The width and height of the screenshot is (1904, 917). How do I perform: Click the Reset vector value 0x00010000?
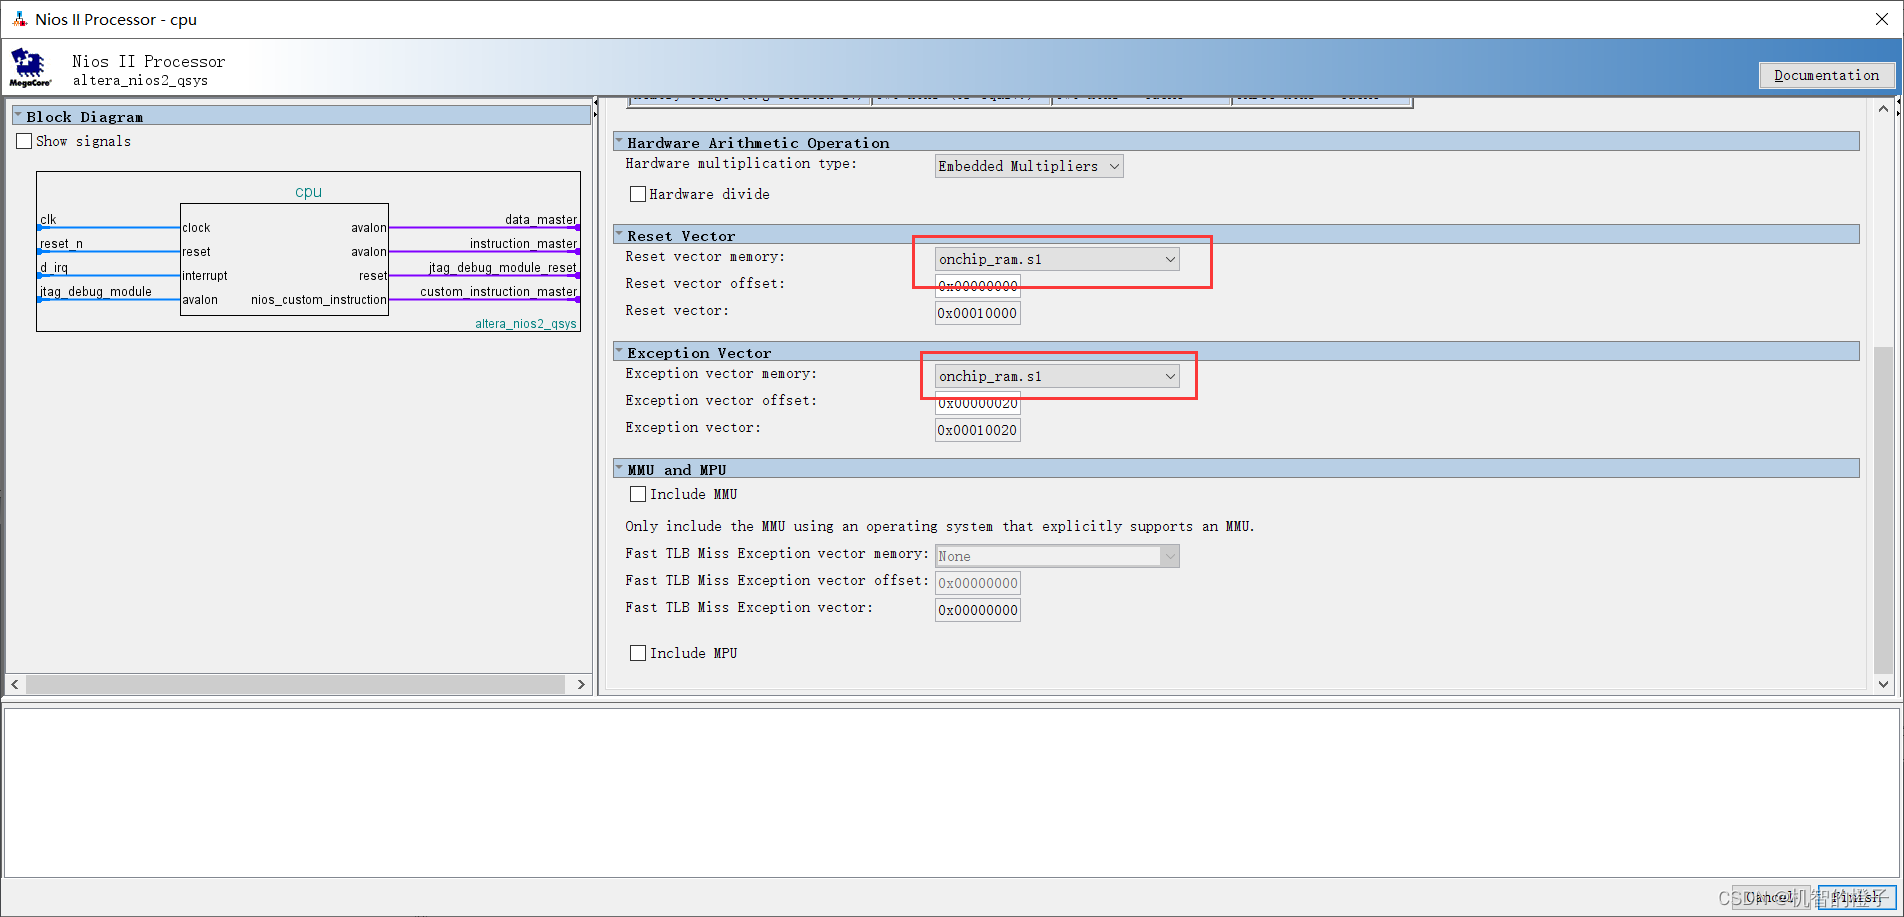coord(978,313)
